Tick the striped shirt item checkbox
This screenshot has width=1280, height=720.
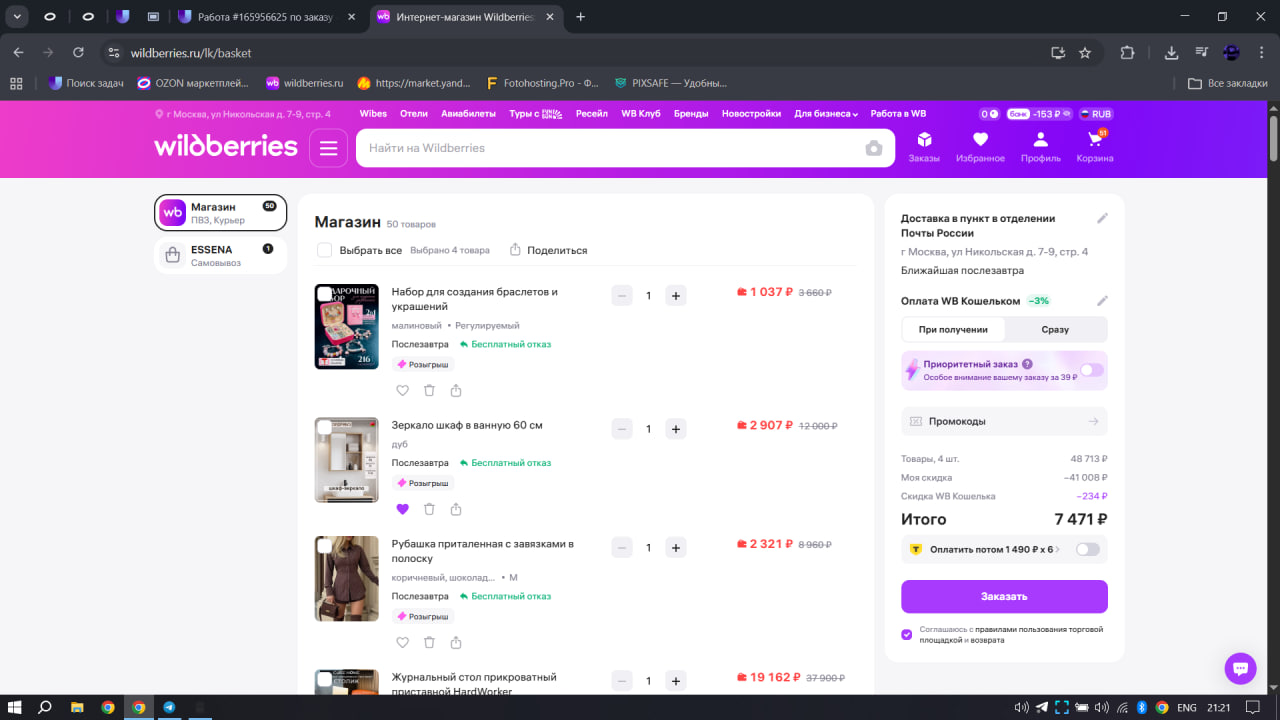tap(324, 546)
